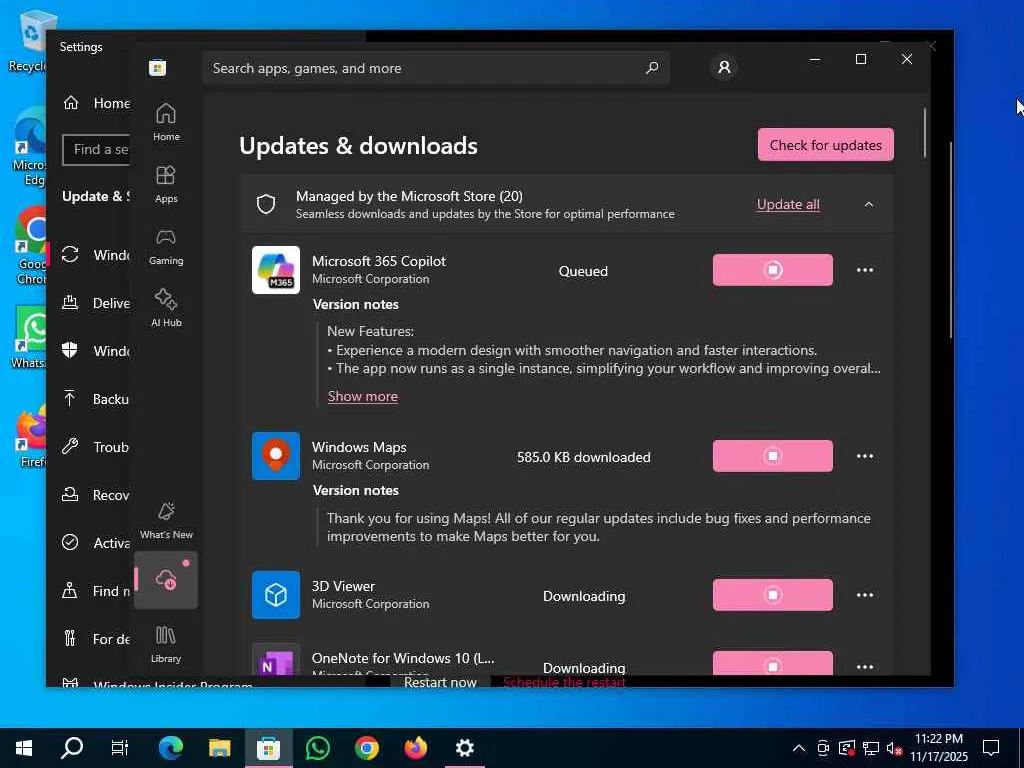1024x768 pixels.
Task: Click Settings Home in the Settings window
Action: [x=97, y=103]
